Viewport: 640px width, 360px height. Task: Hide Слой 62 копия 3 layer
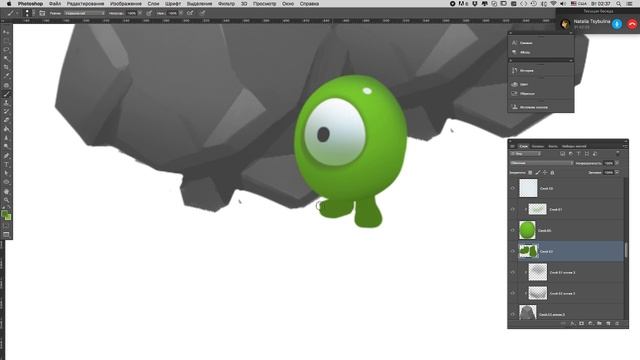(x=513, y=293)
